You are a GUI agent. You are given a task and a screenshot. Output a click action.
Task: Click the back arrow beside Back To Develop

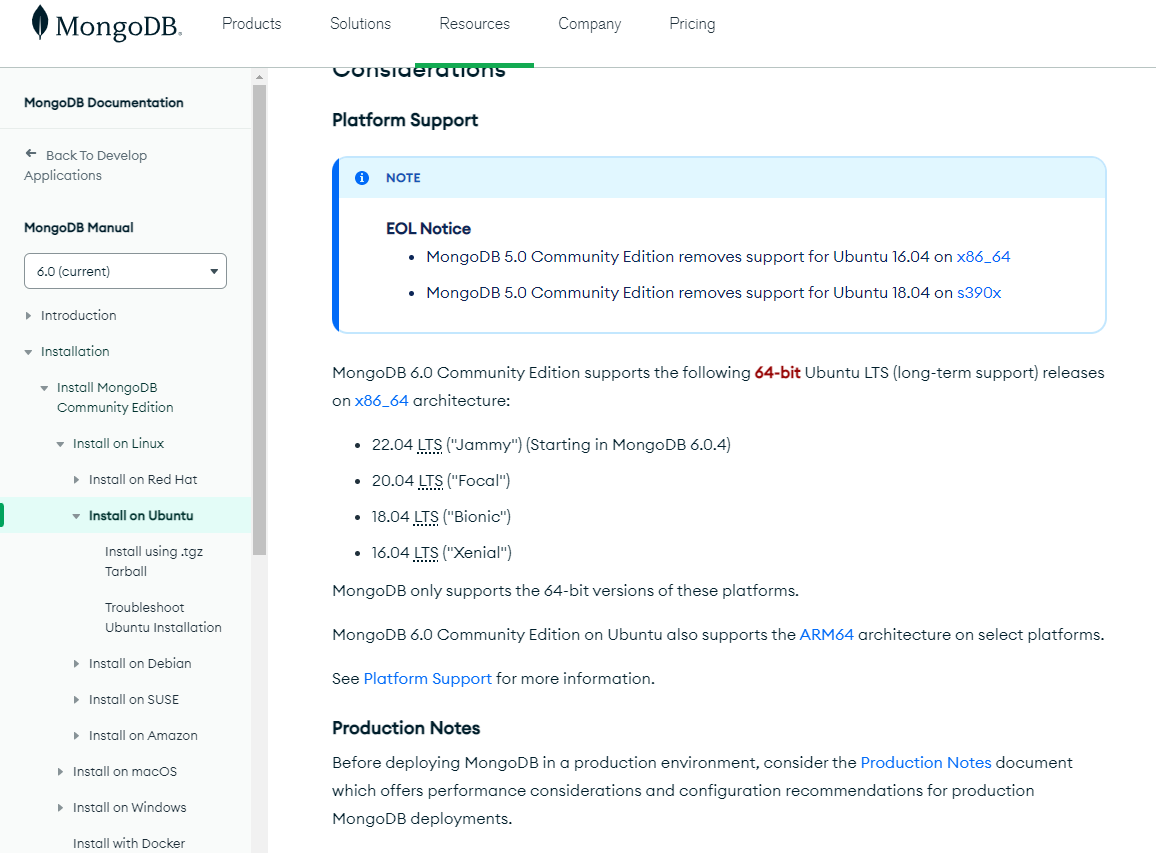click(31, 153)
